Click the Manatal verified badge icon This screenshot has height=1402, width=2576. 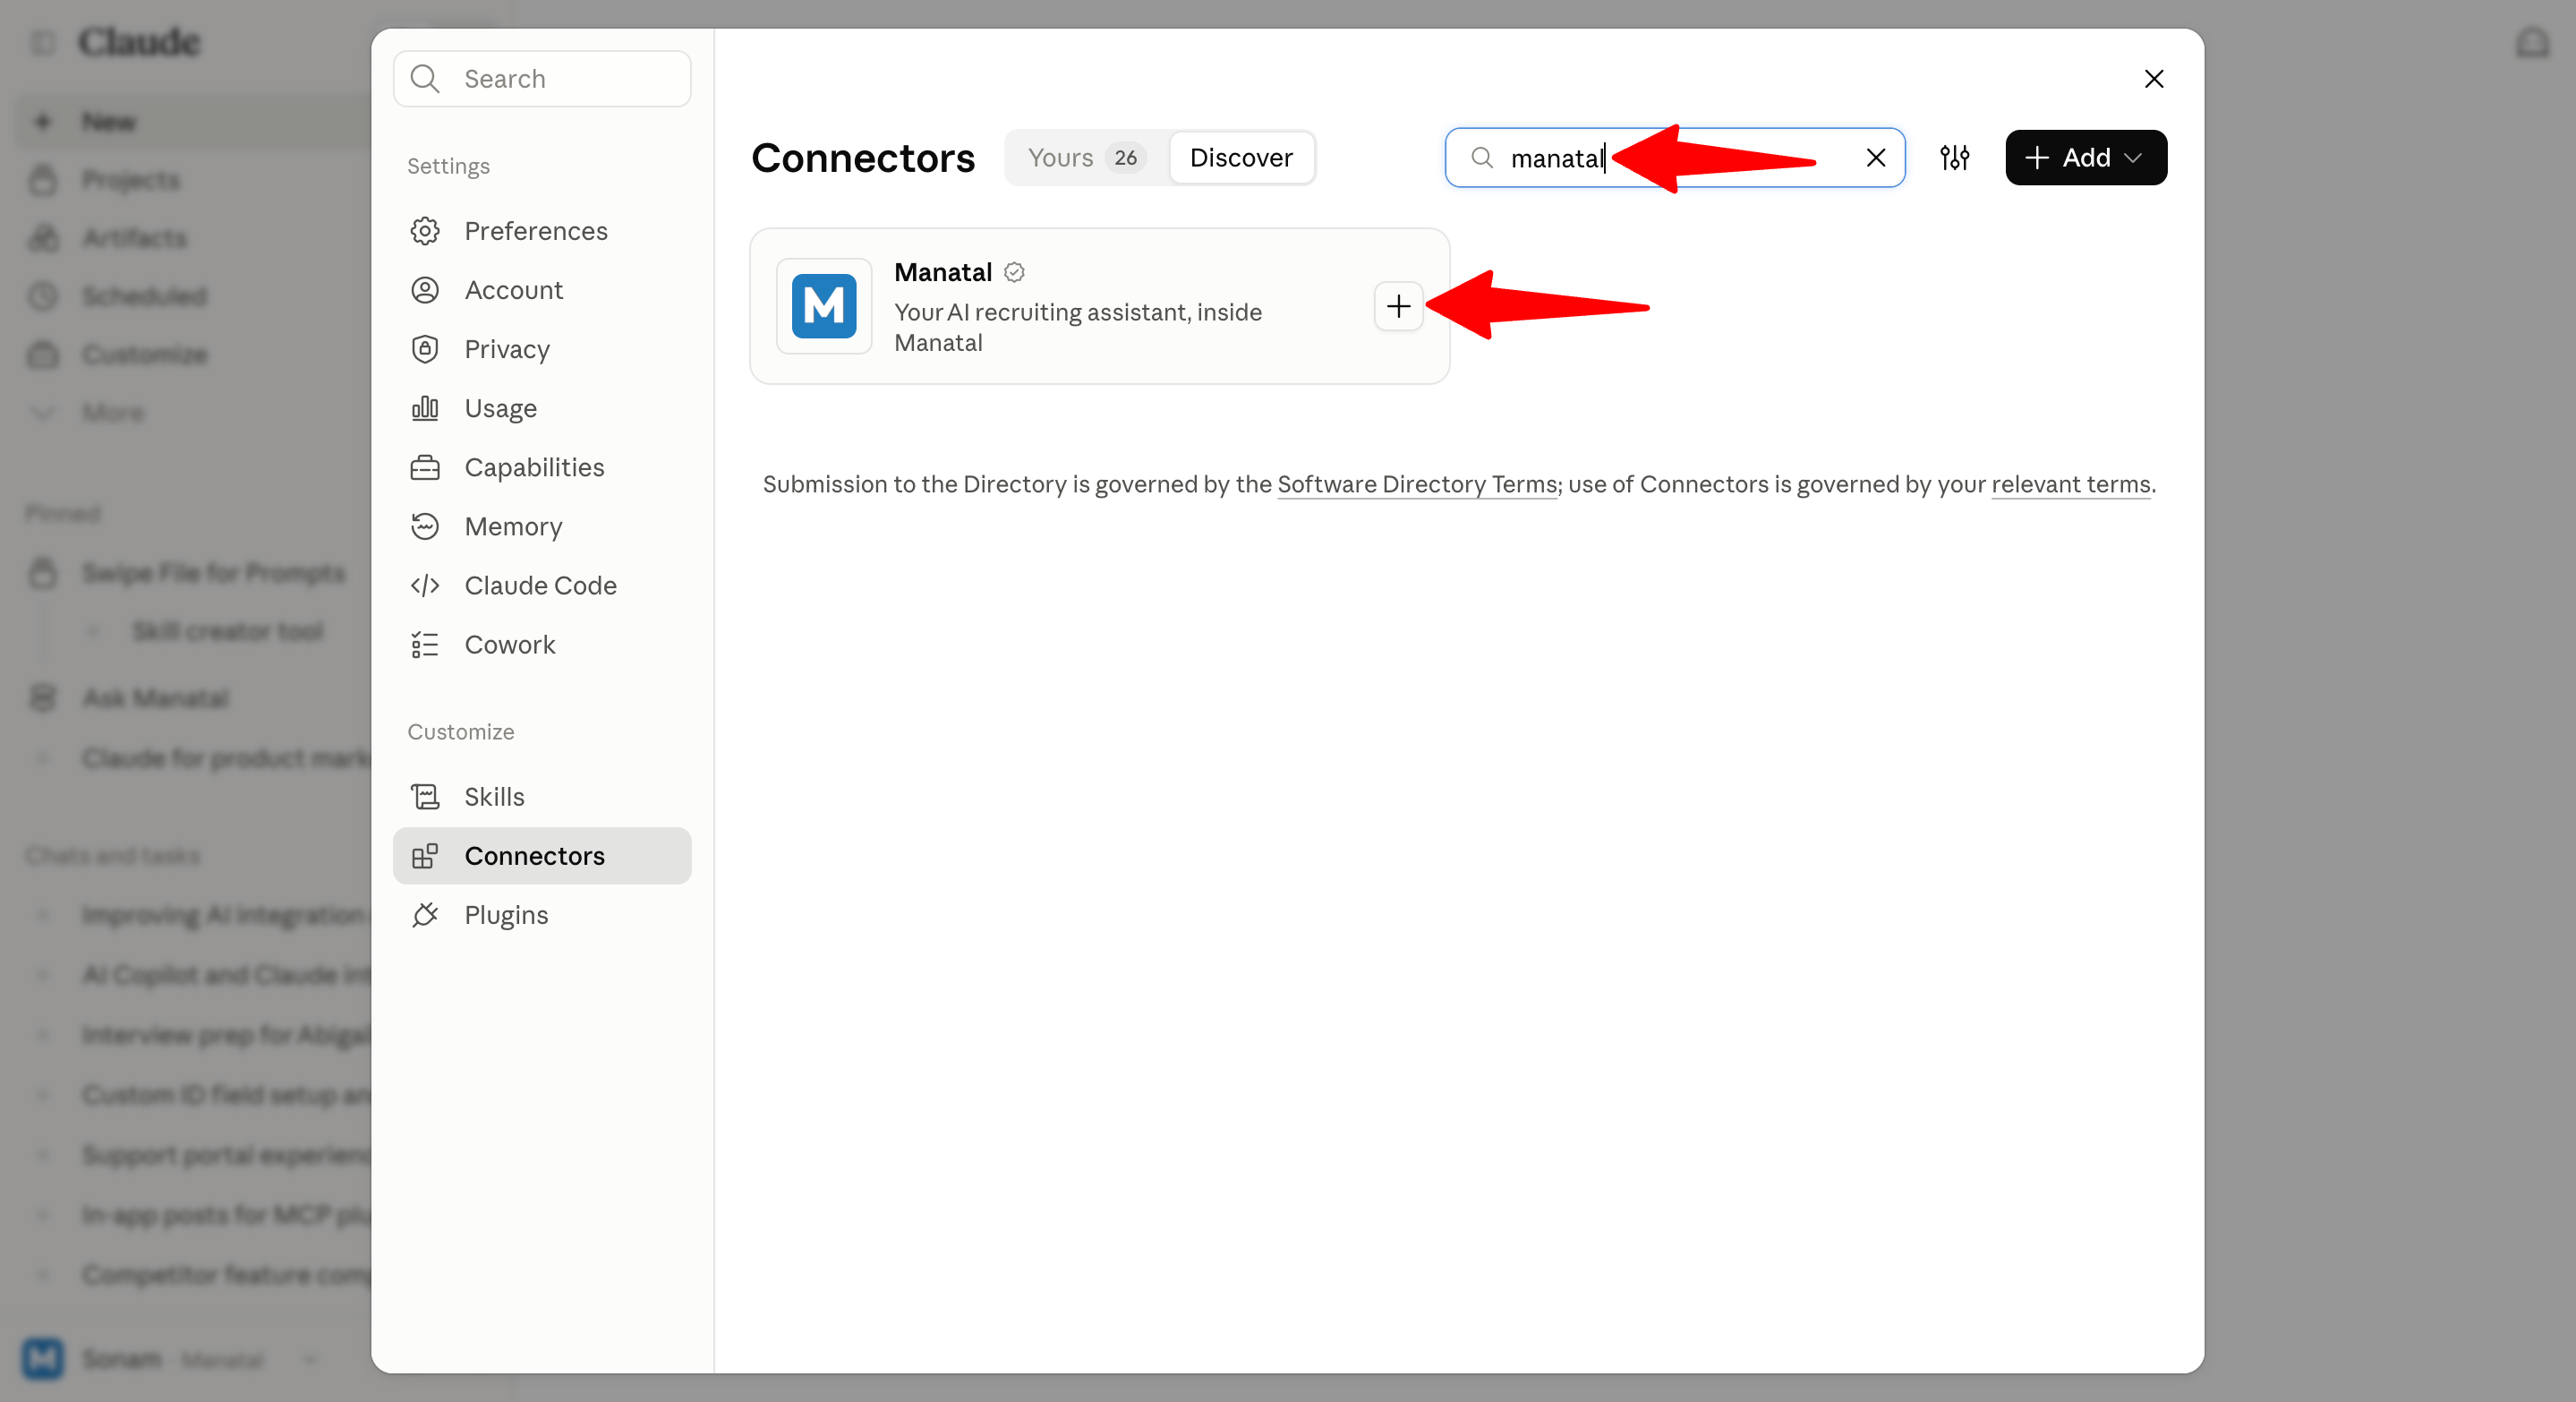[x=1014, y=272]
